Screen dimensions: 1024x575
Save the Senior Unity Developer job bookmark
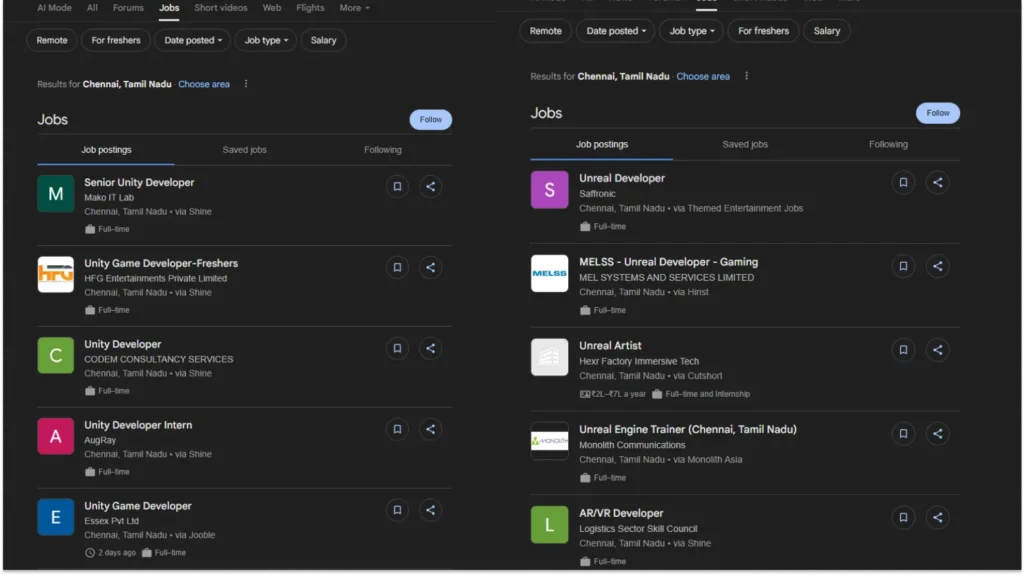[397, 187]
